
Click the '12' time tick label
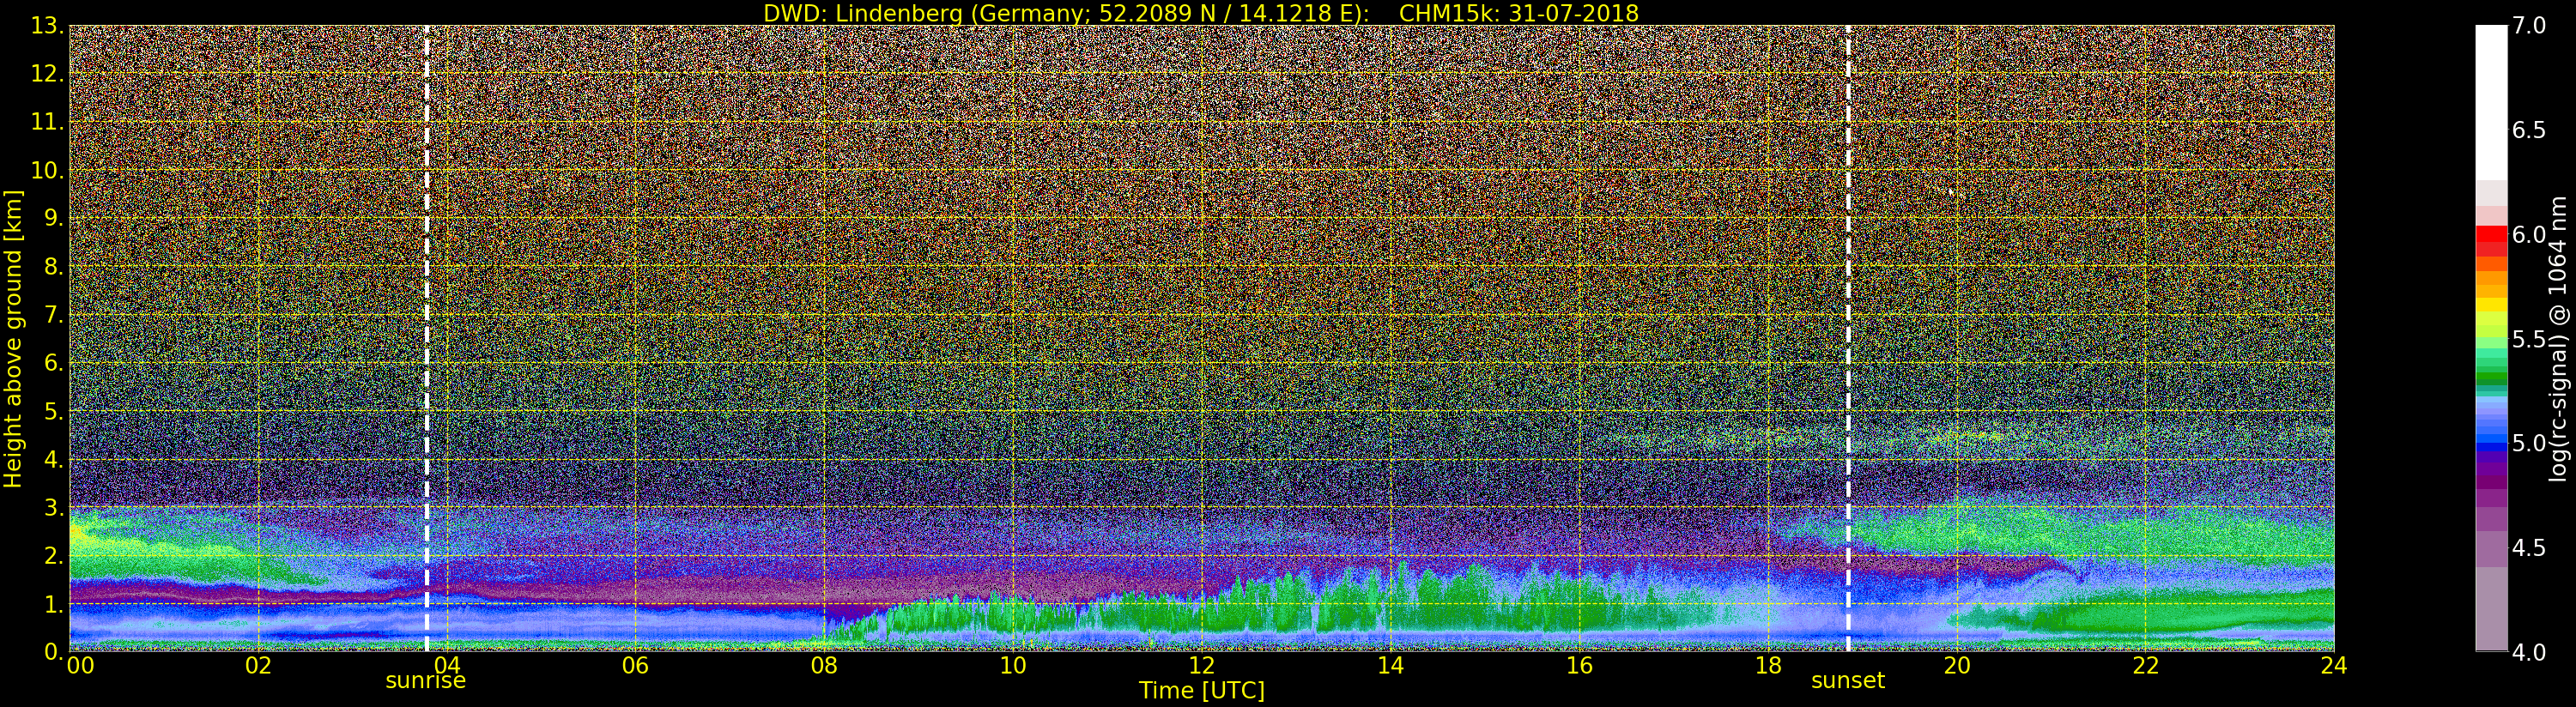click(x=1202, y=665)
